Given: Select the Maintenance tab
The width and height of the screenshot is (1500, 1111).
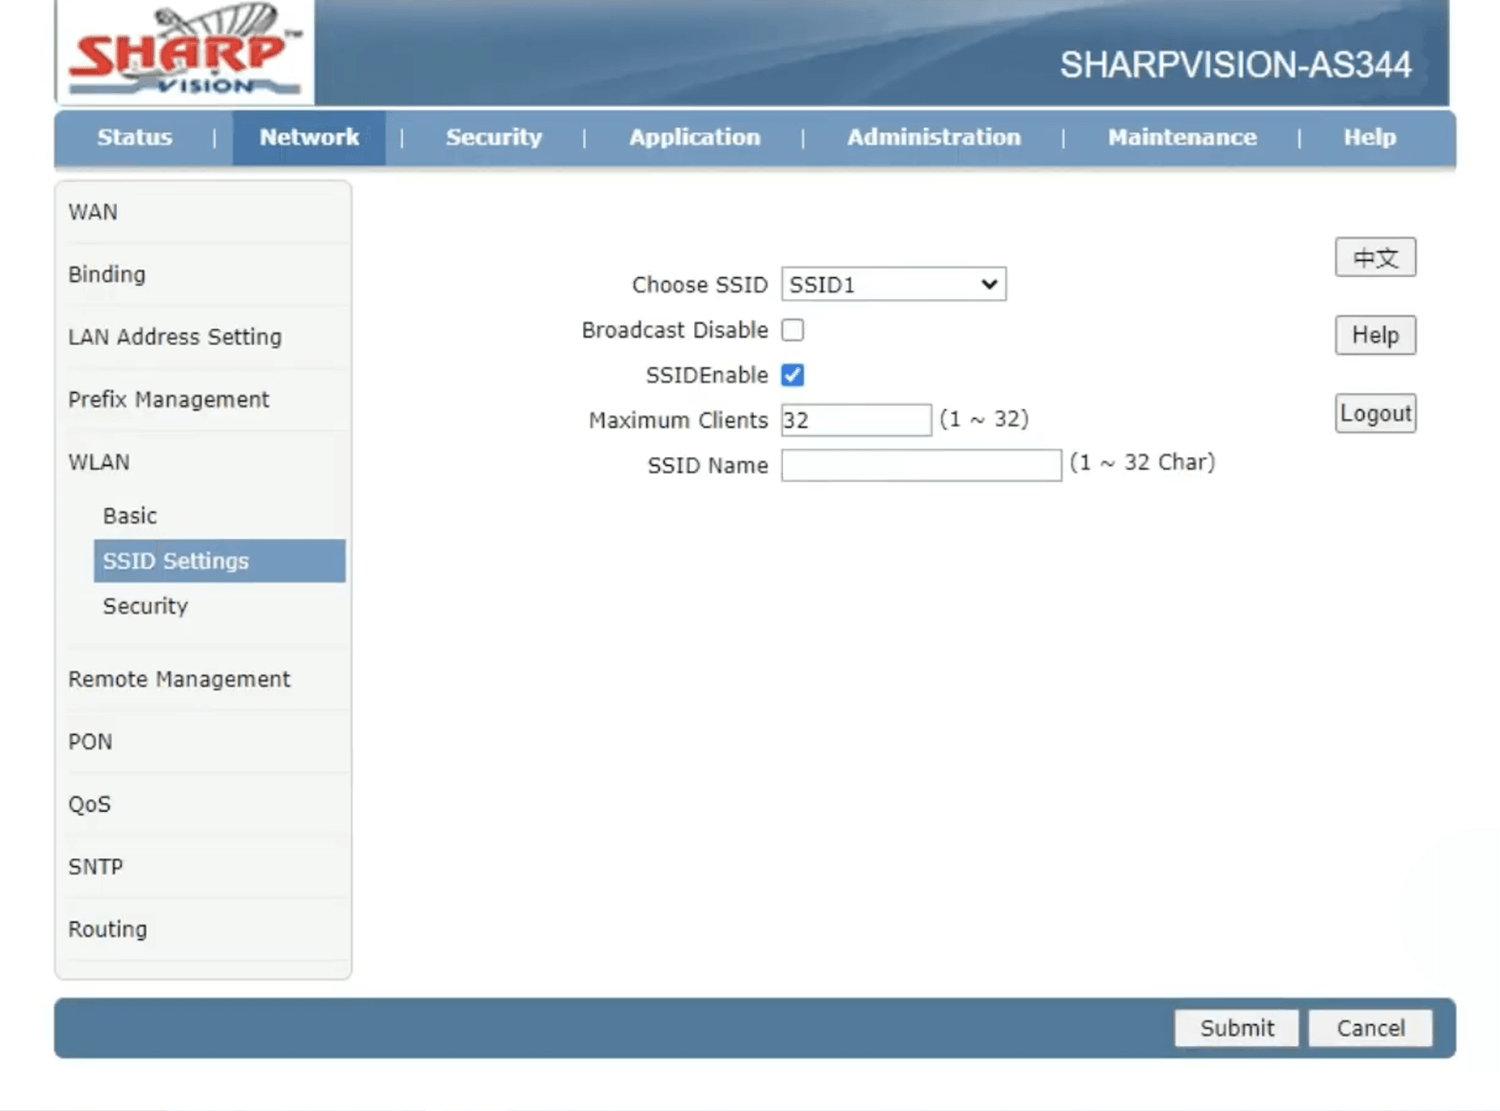Looking at the screenshot, I should (x=1181, y=137).
